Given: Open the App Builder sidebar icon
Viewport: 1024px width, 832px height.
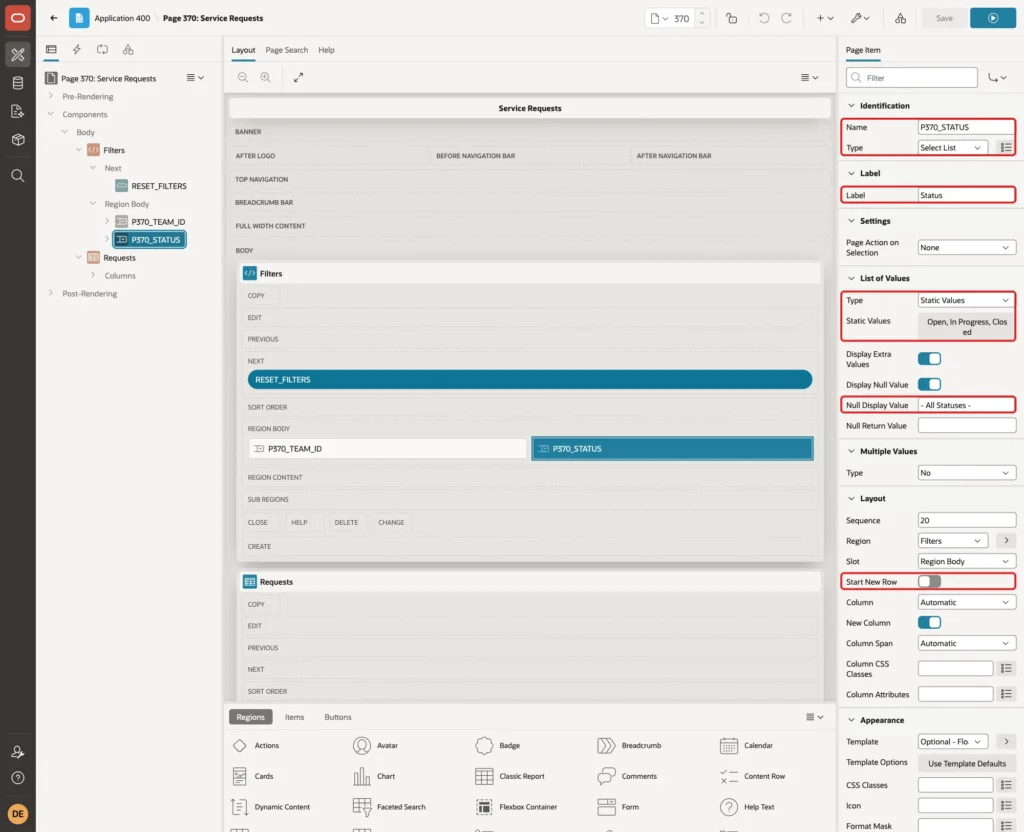Looking at the screenshot, I should pyautogui.click(x=18, y=55).
